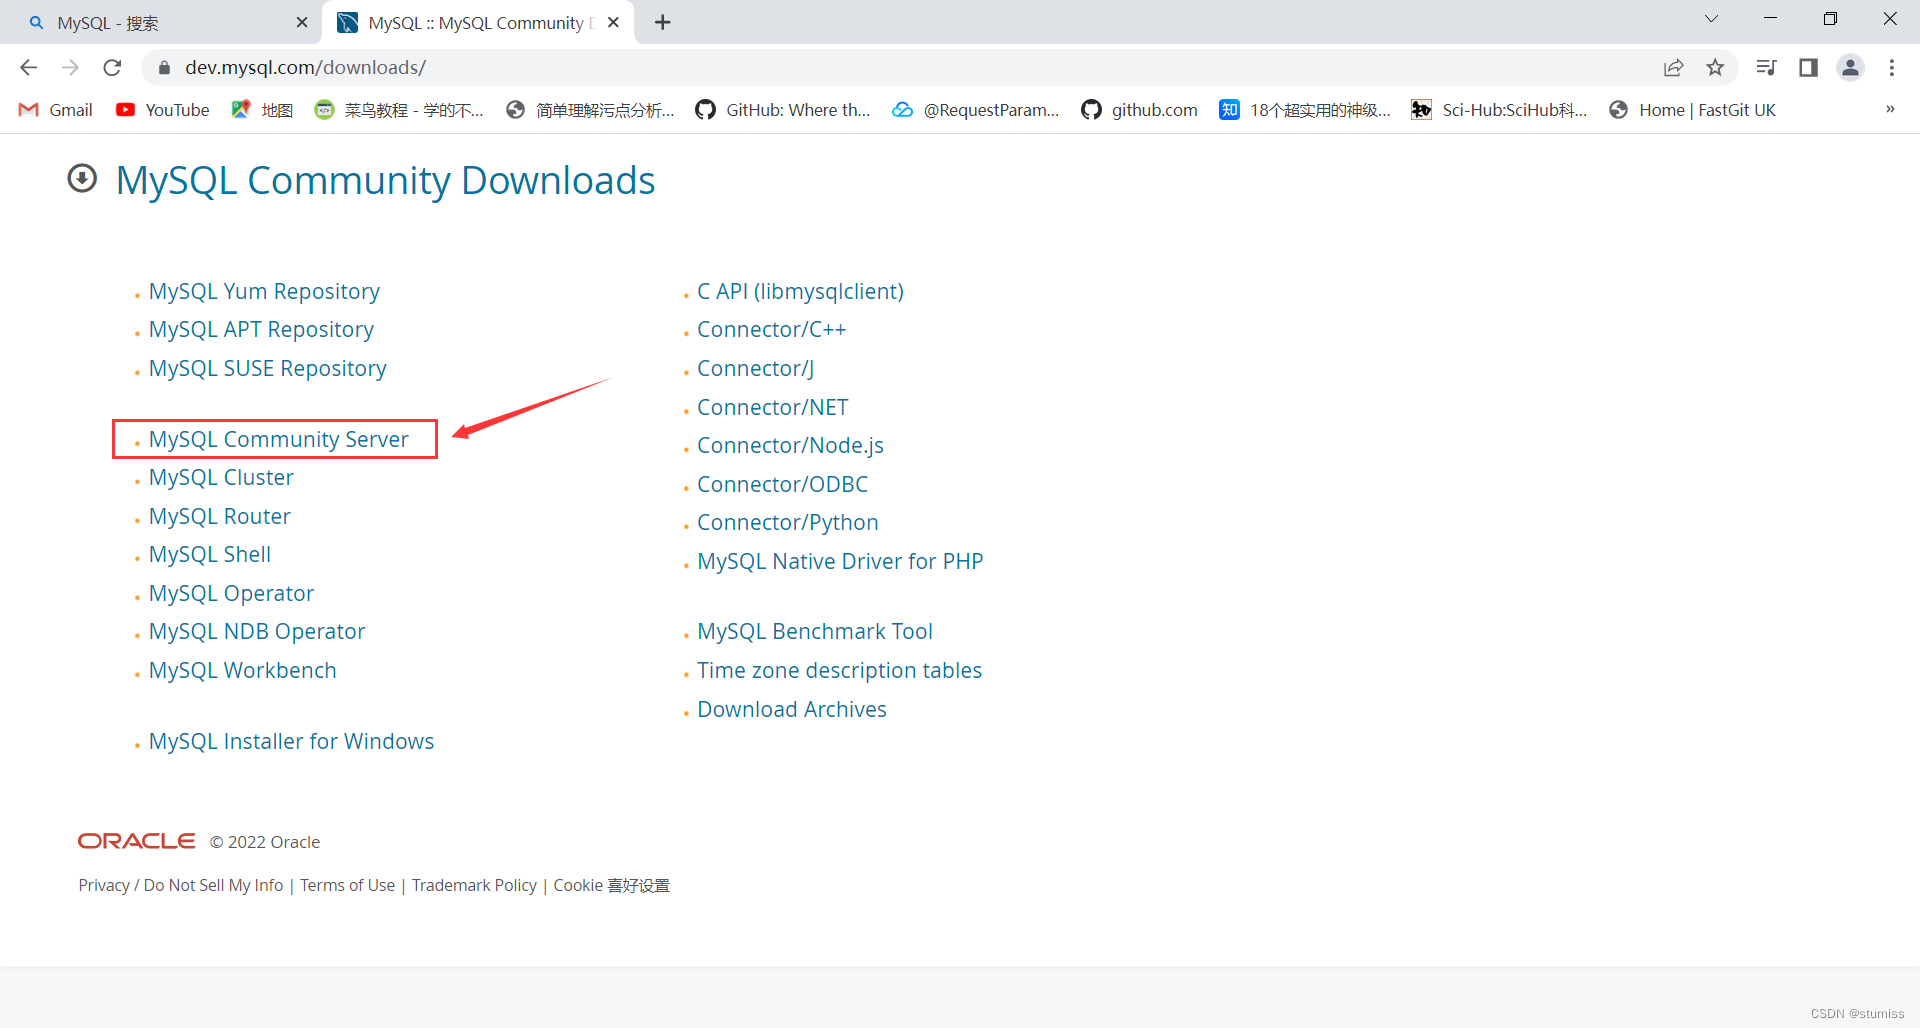Open the @RequestParam bookmark
Image resolution: width=1920 pixels, height=1028 pixels.
click(x=975, y=110)
